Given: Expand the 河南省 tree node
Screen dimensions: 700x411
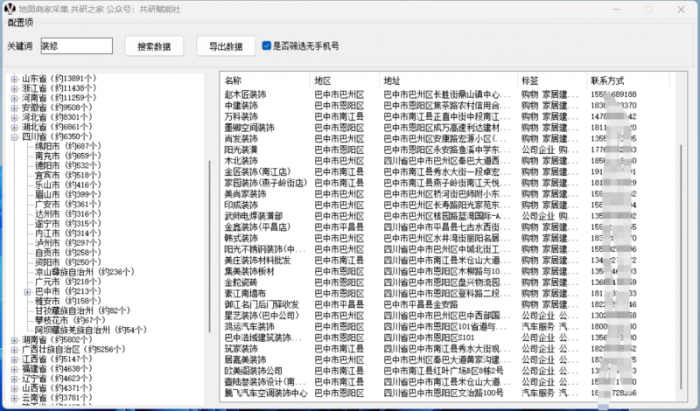Looking at the screenshot, I should 14,98.
